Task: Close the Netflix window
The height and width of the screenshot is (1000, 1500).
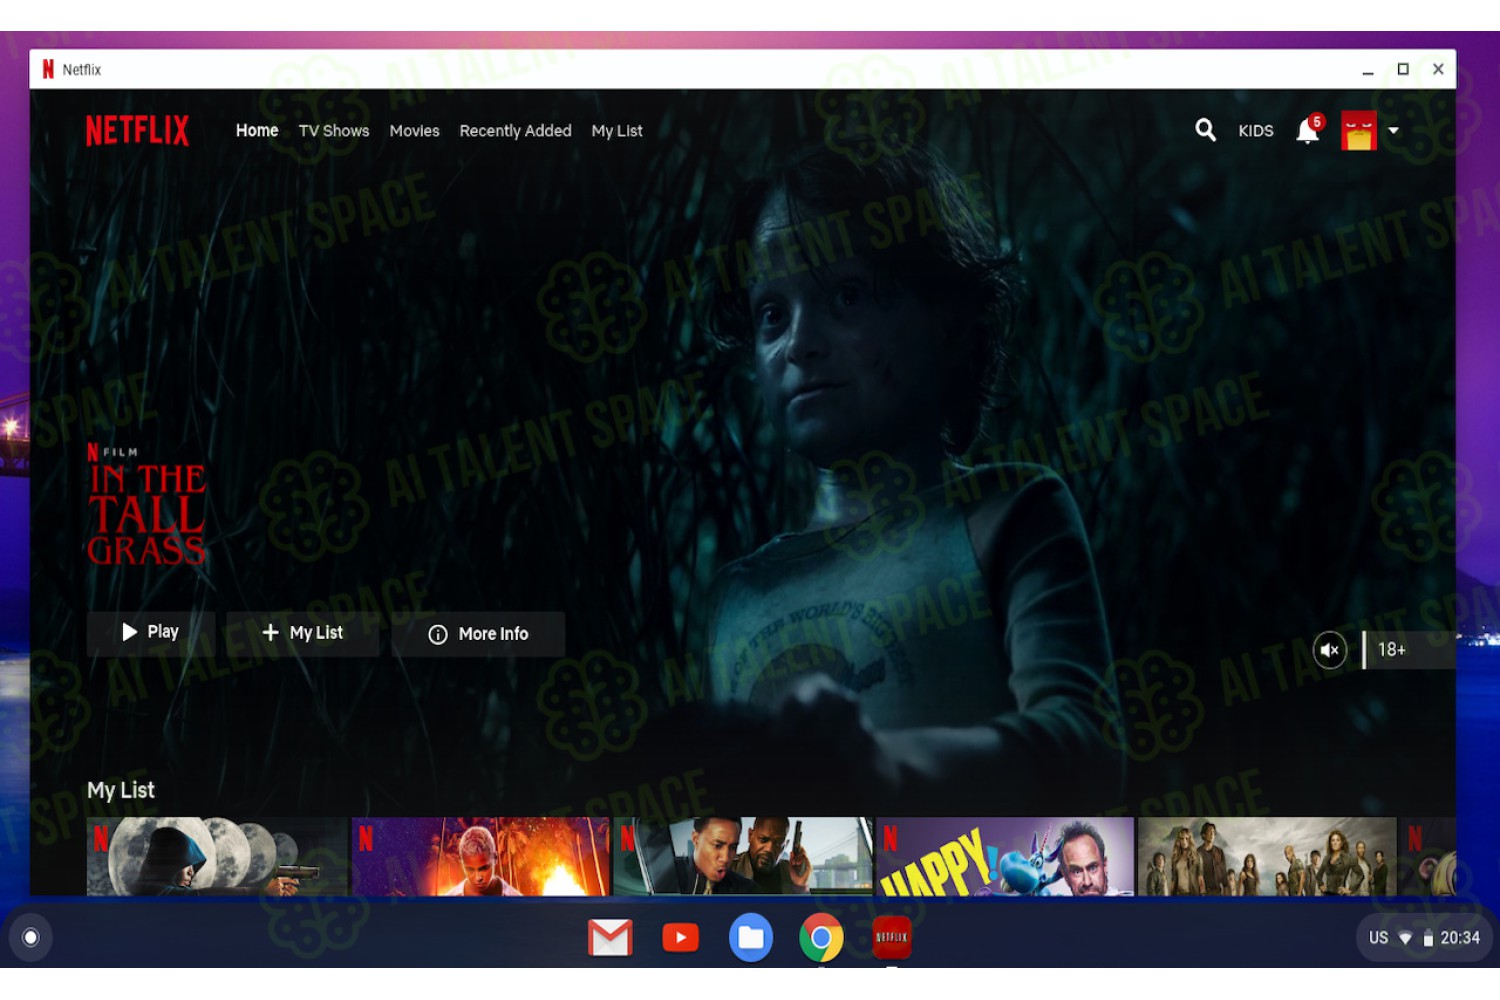Action: (1438, 69)
